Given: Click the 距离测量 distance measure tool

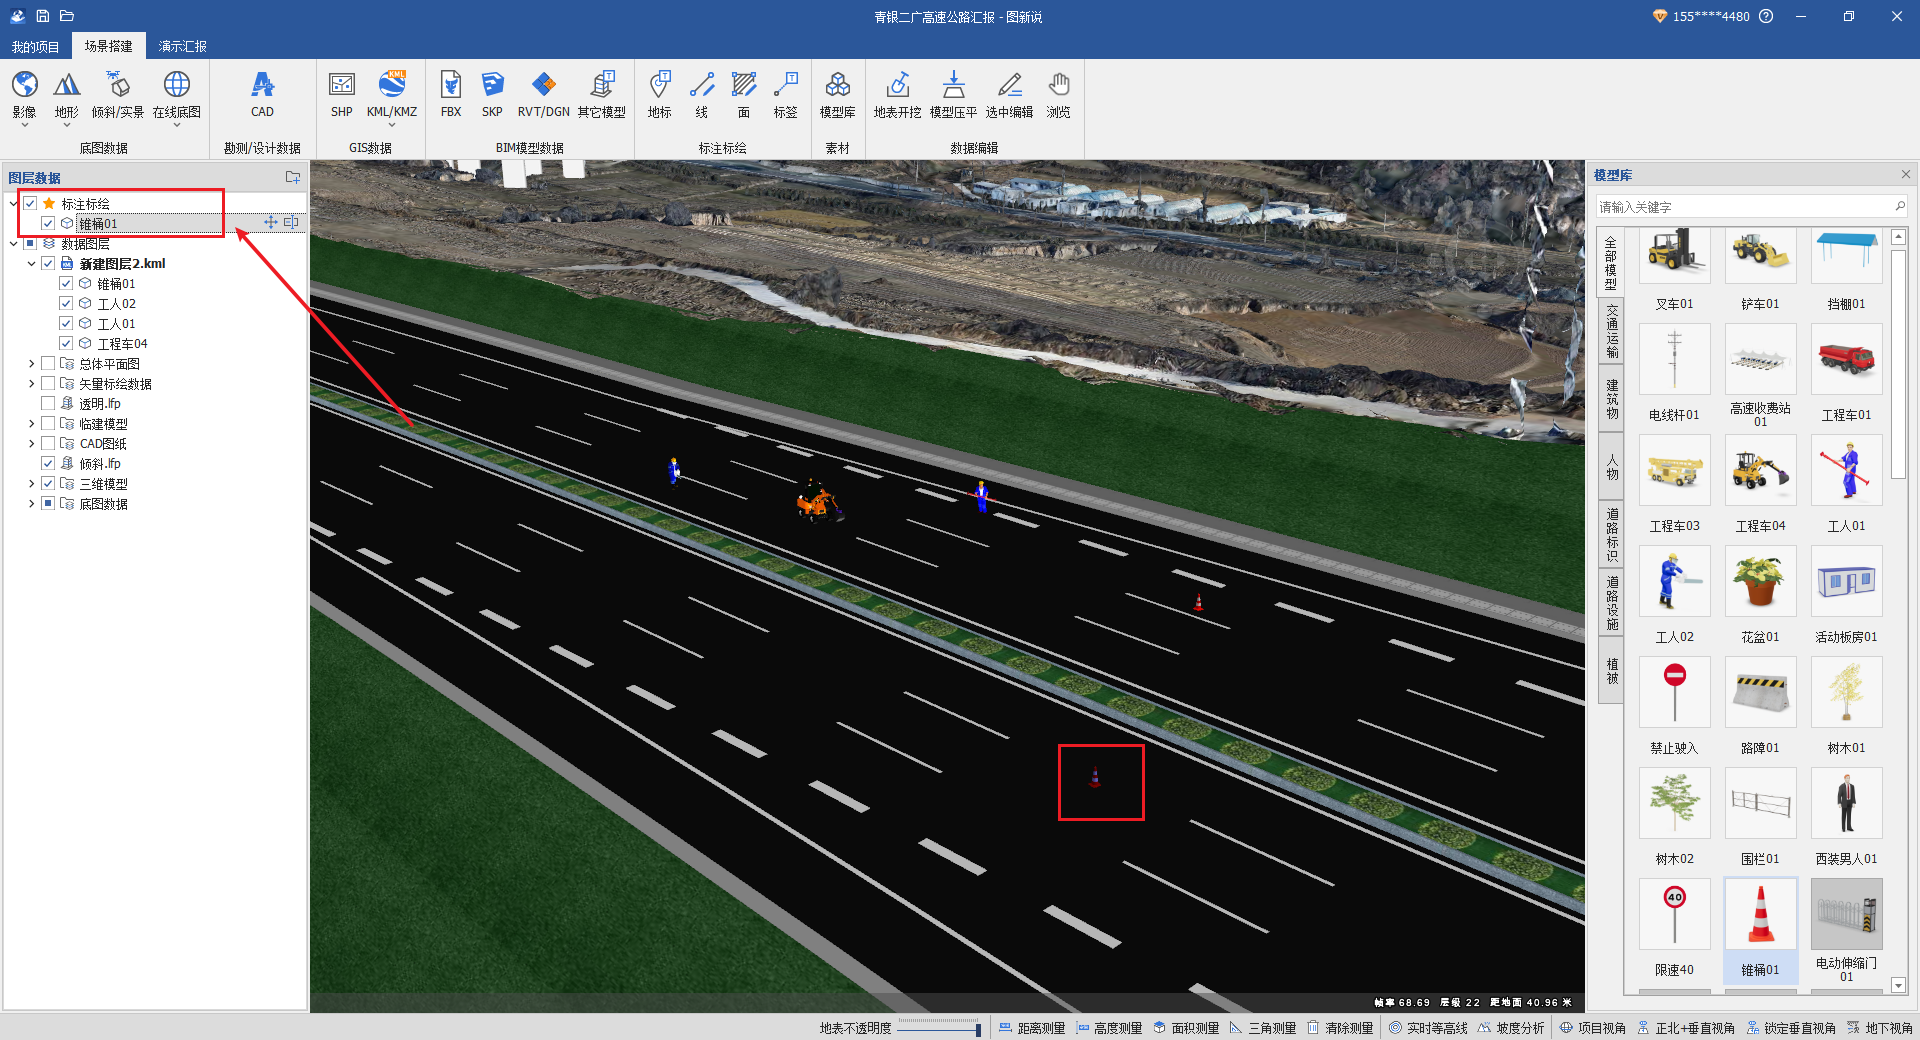Looking at the screenshot, I should (1032, 1028).
